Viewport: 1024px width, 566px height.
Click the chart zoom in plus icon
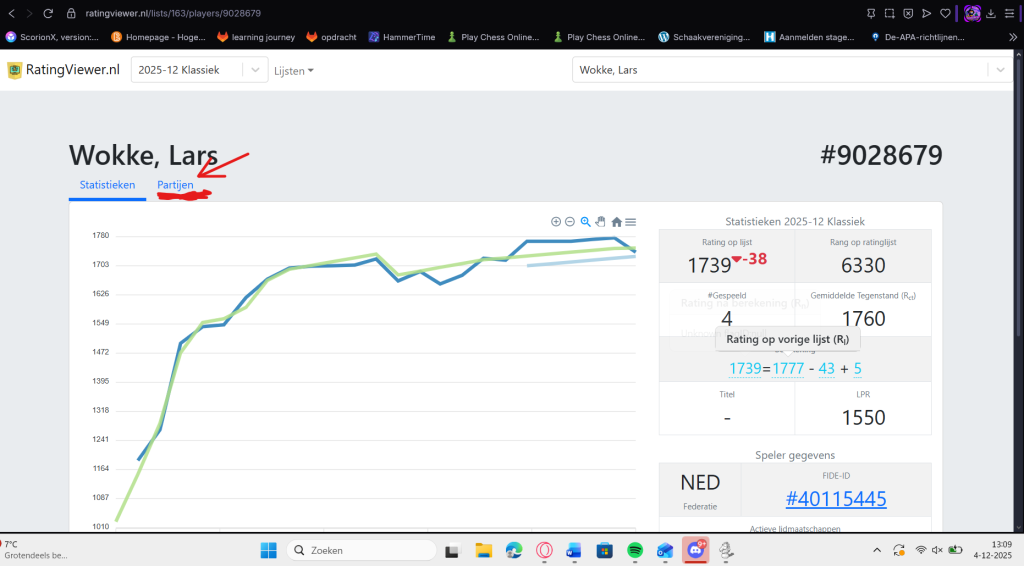click(556, 222)
